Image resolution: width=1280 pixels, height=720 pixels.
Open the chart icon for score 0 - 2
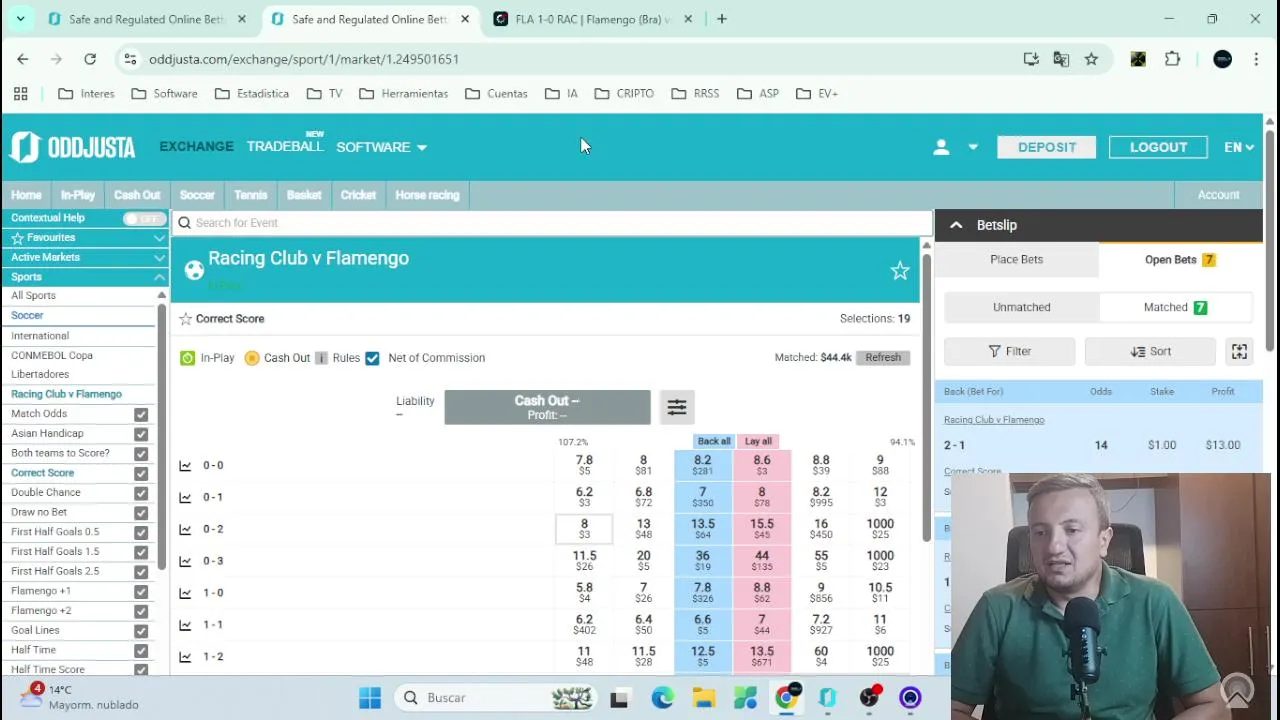point(185,530)
